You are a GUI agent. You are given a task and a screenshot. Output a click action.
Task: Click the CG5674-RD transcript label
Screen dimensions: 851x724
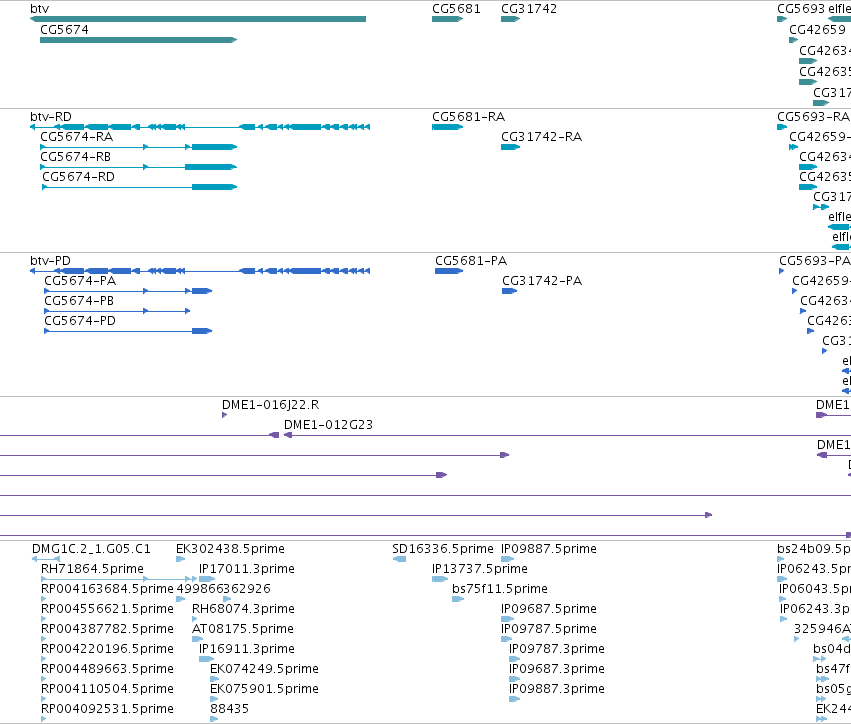point(78,177)
